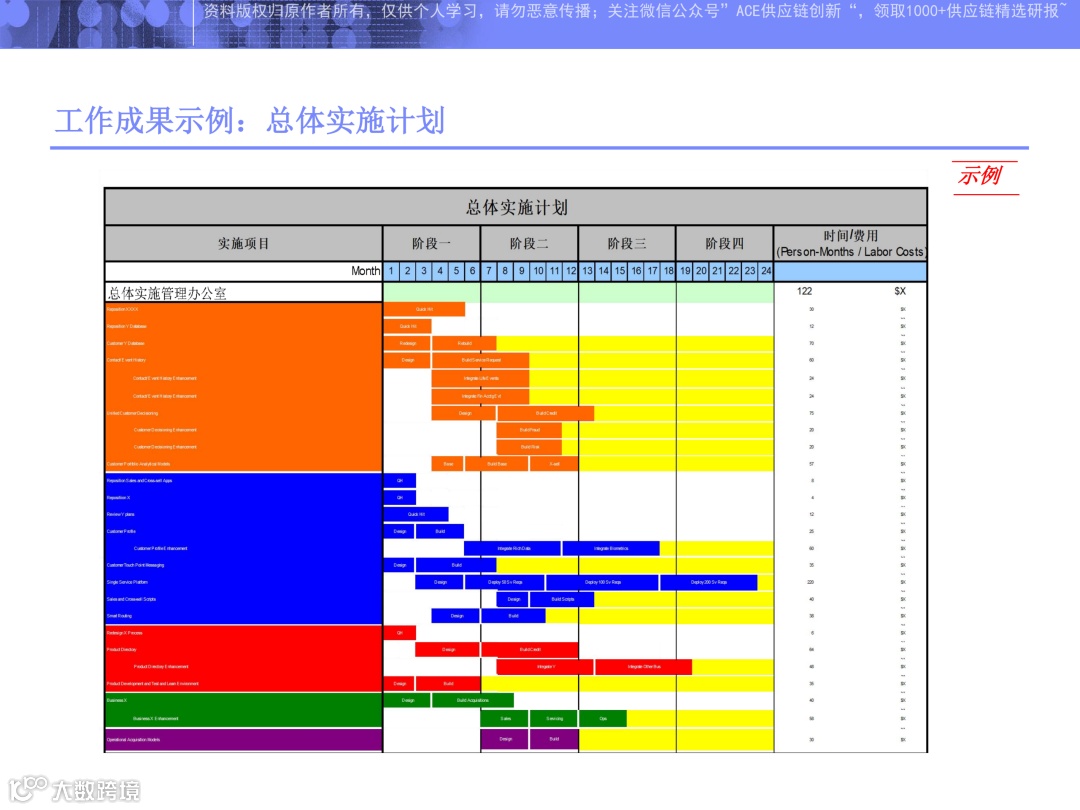Select Build bar in Customer Profile row
The image size is (1080, 810).
tap(439, 532)
